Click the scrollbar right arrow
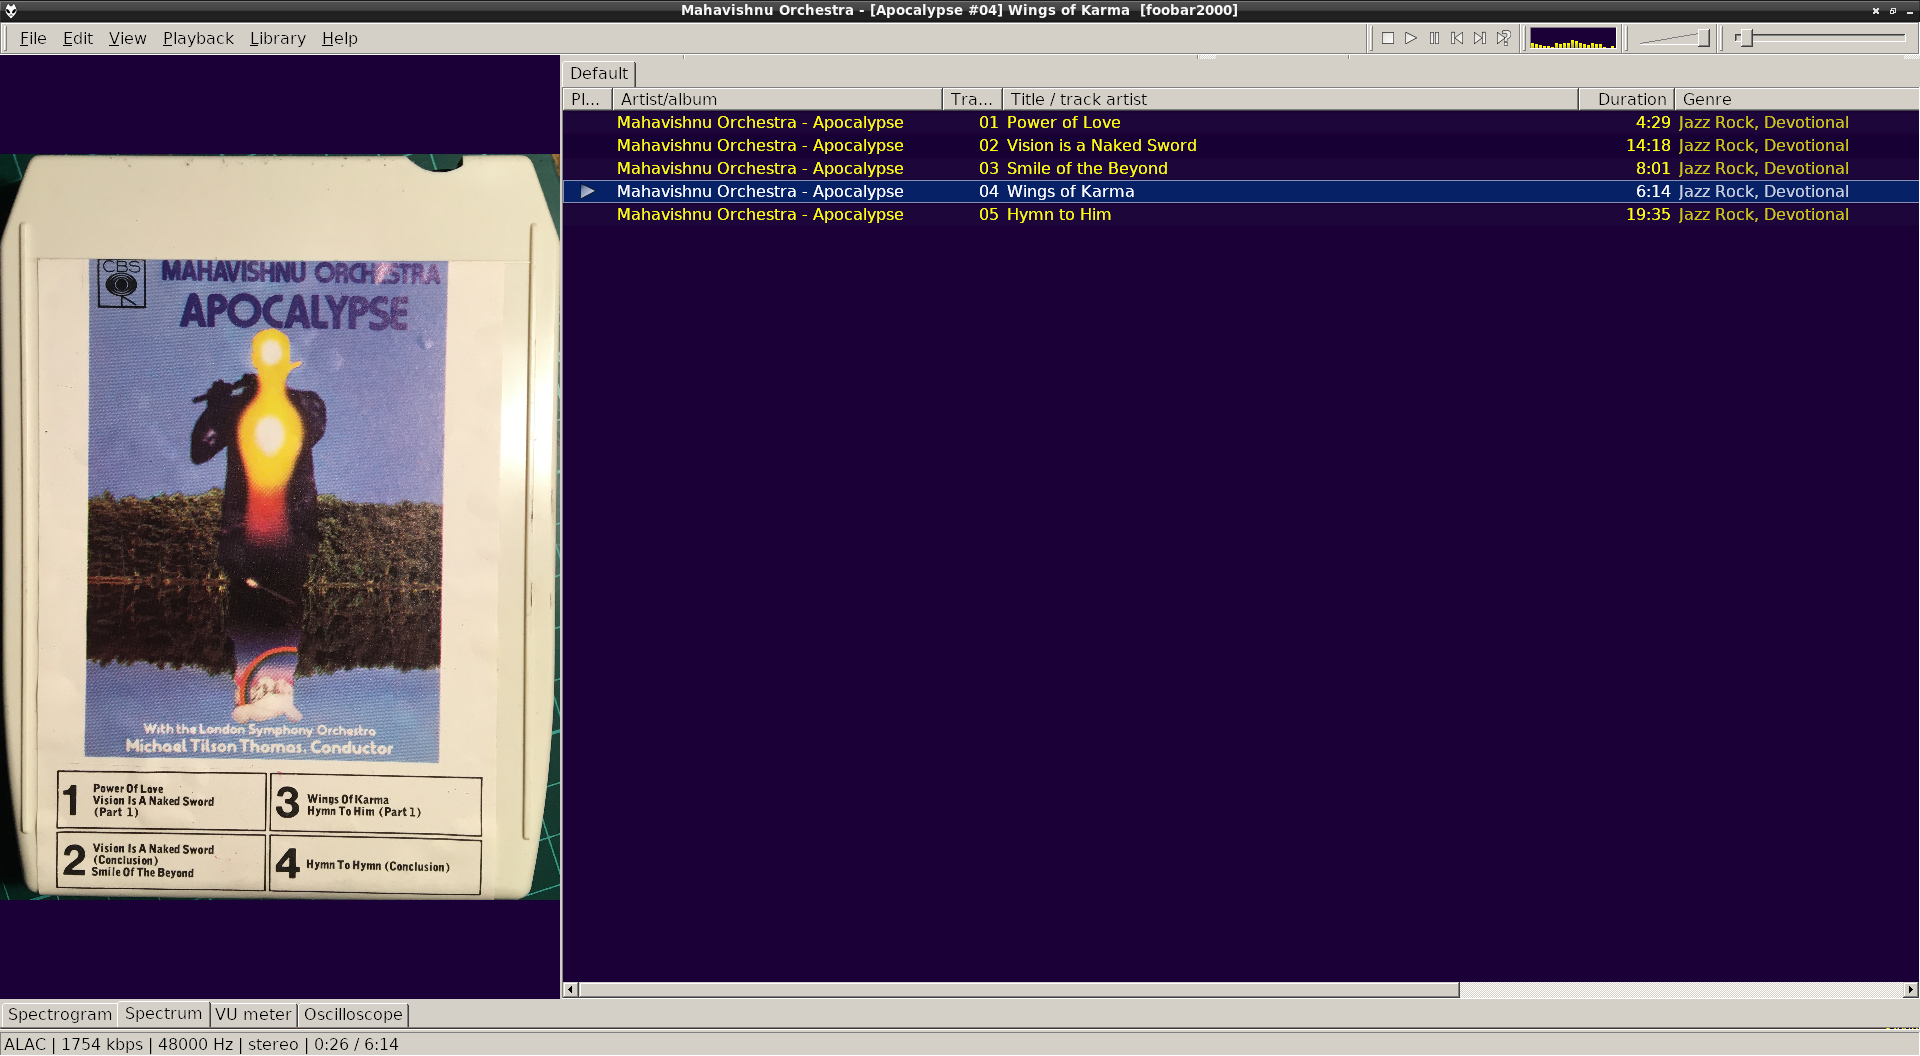 1910,990
